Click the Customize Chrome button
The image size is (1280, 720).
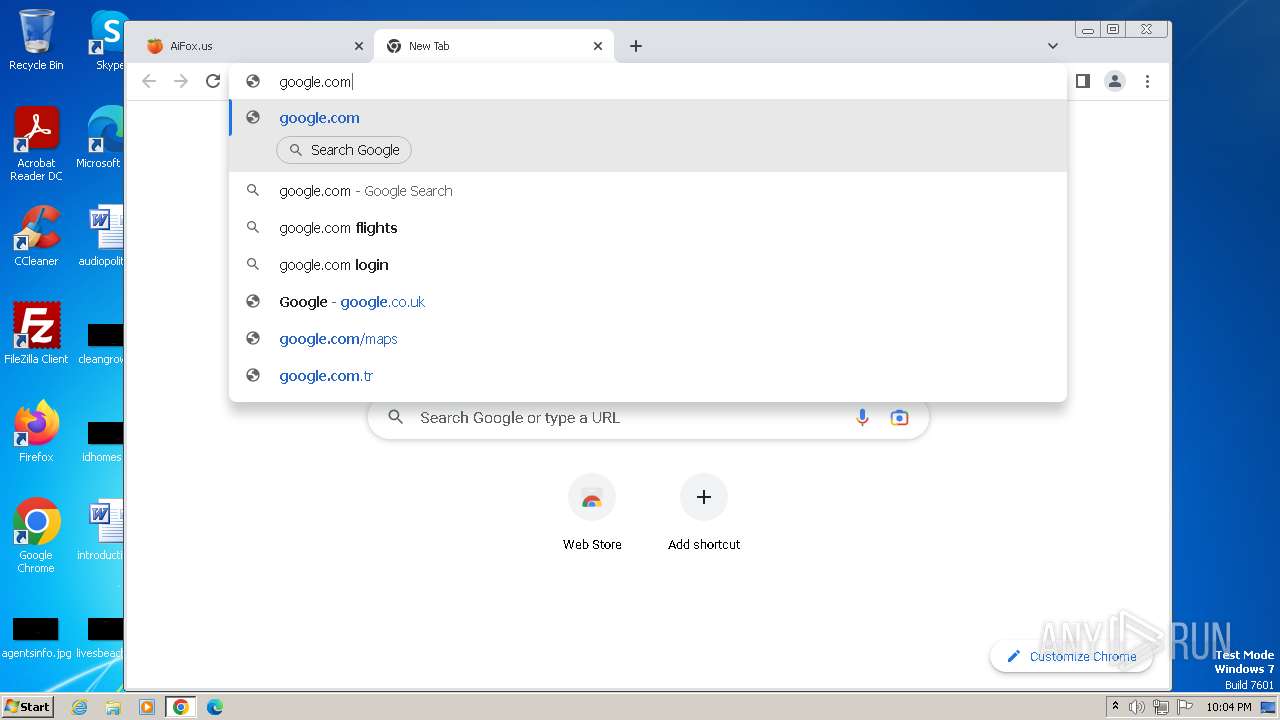(x=1071, y=656)
